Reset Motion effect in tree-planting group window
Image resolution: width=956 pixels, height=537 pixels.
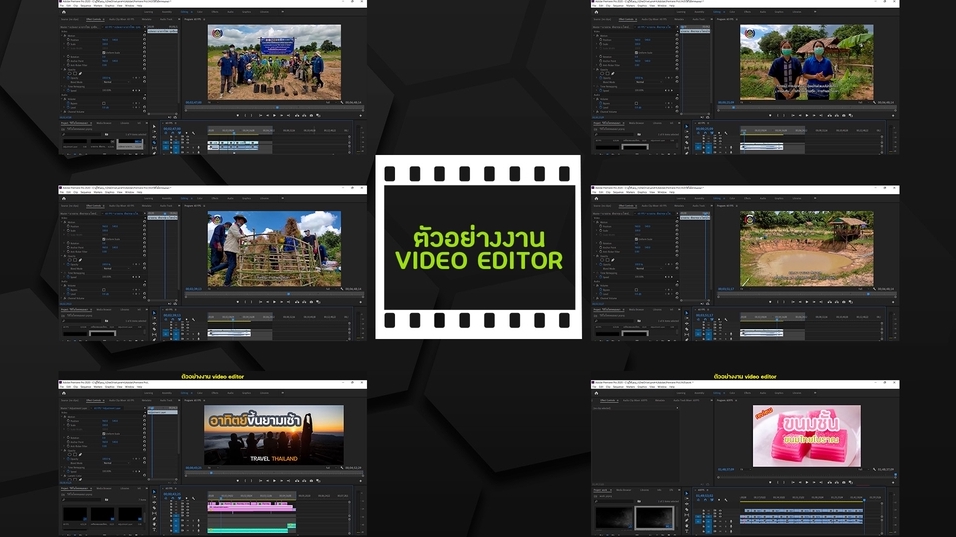tap(144, 35)
